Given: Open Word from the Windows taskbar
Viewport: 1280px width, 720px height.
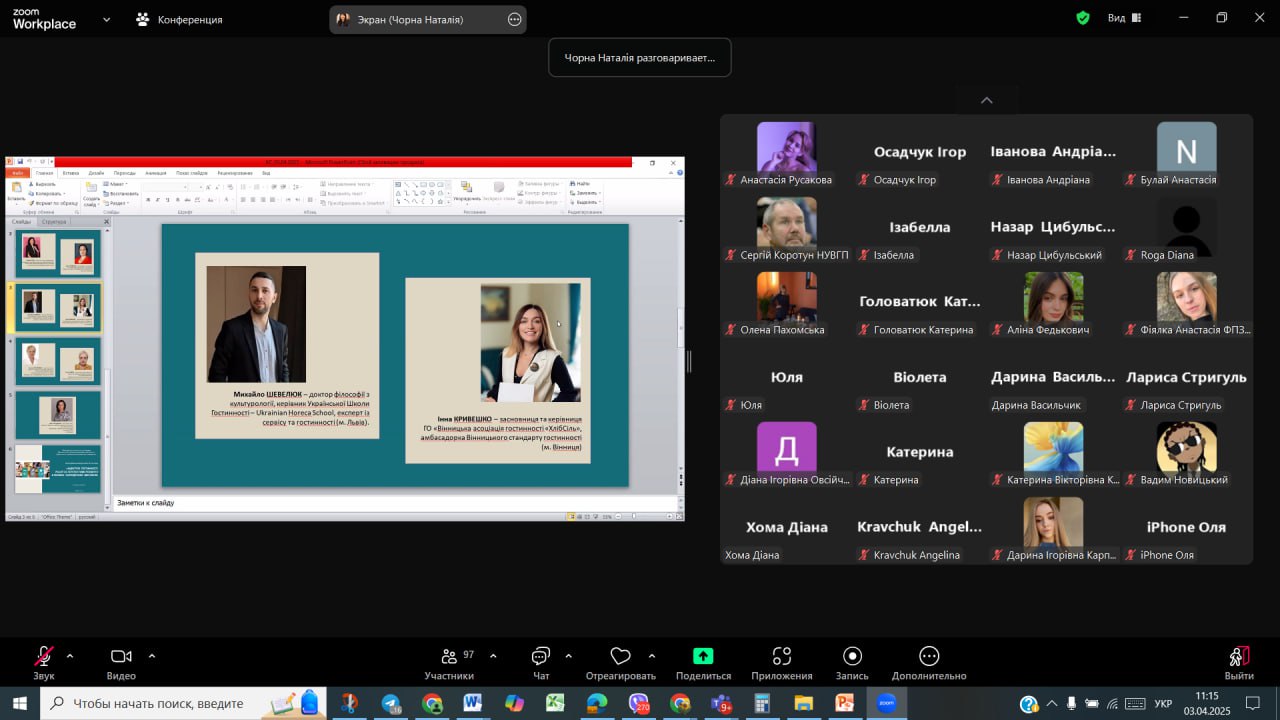Looking at the screenshot, I should [x=472, y=703].
